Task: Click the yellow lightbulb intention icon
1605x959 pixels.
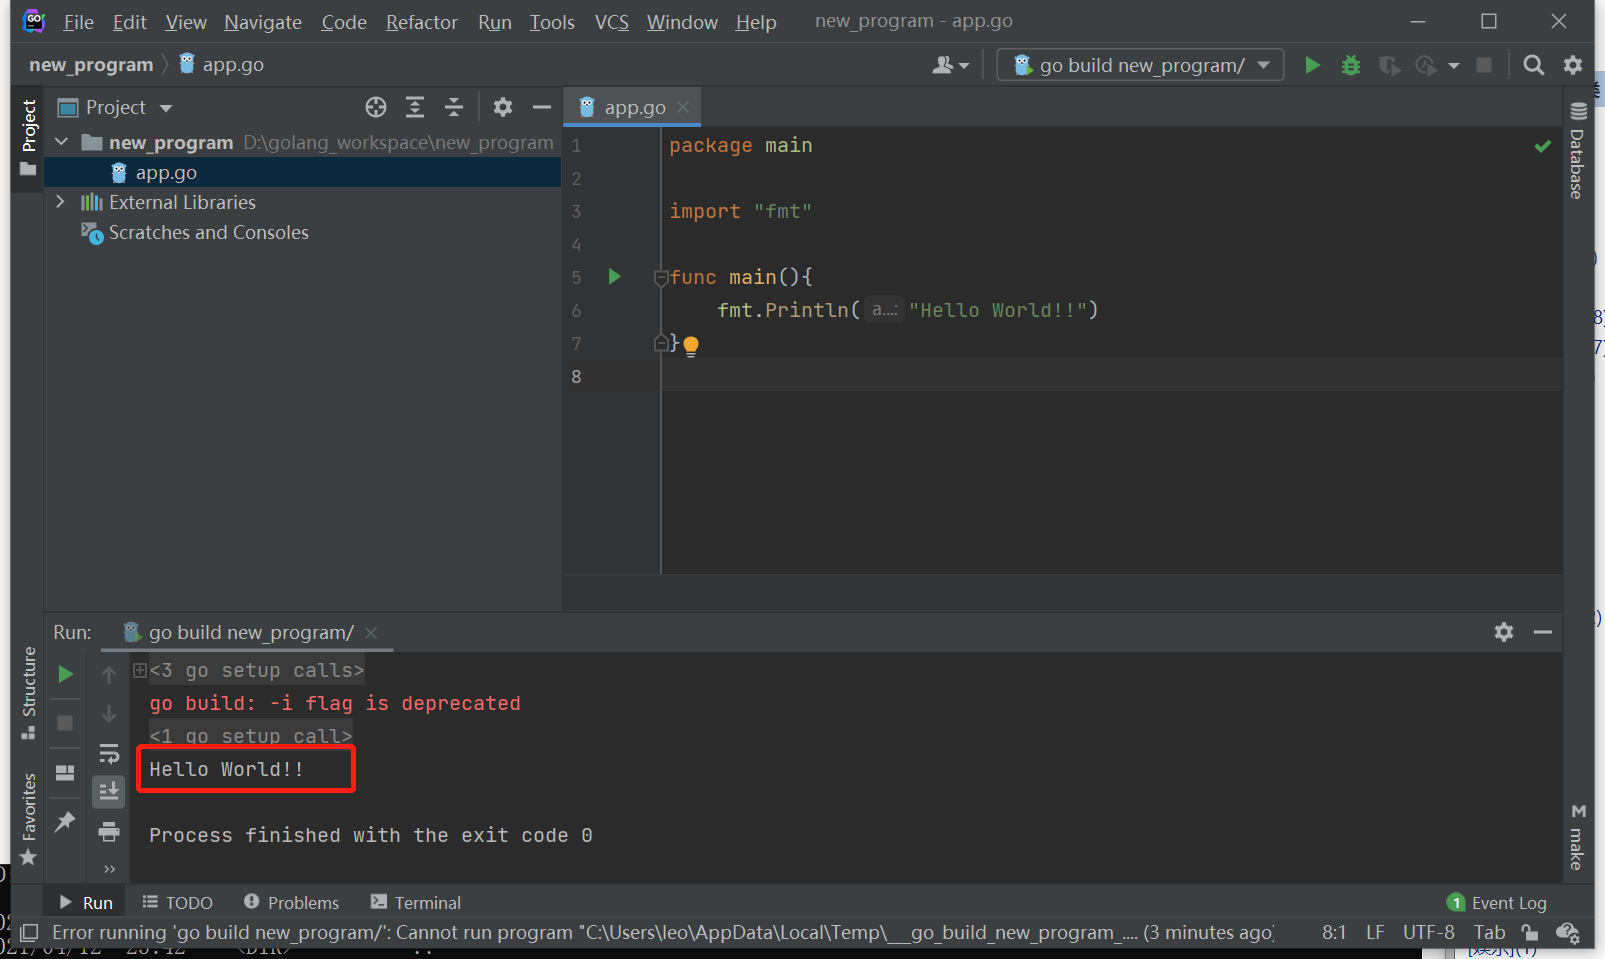Action: [x=691, y=346]
